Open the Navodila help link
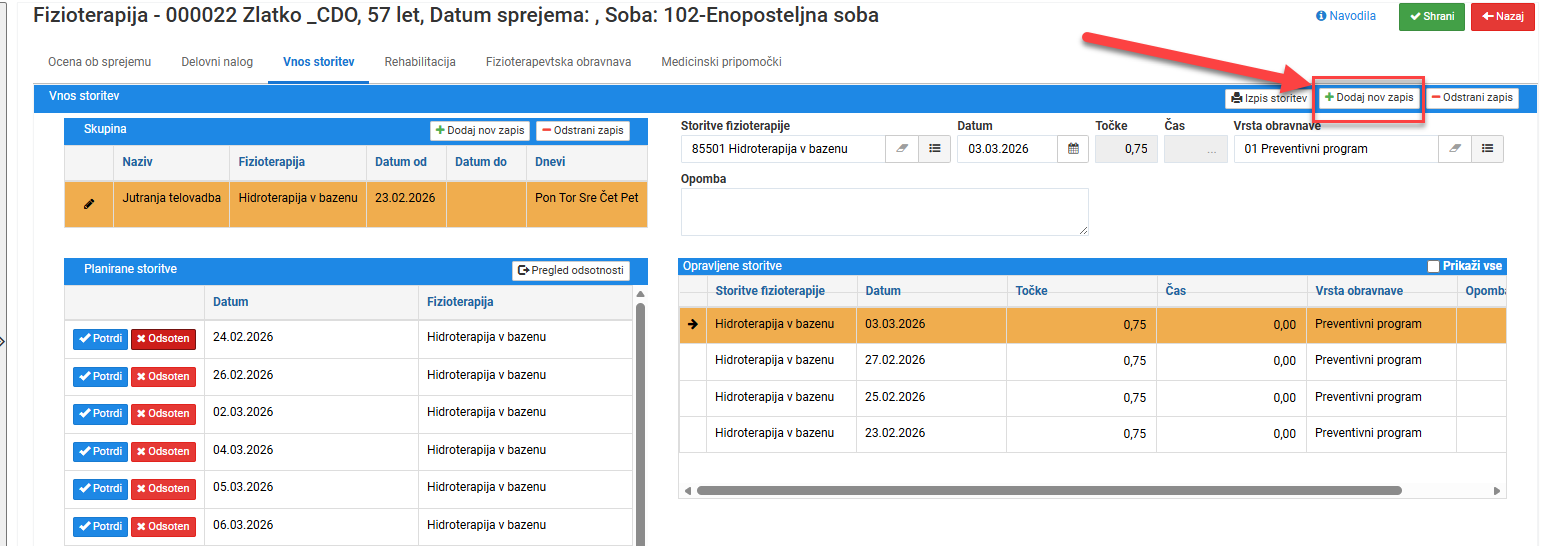 coord(1346,16)
